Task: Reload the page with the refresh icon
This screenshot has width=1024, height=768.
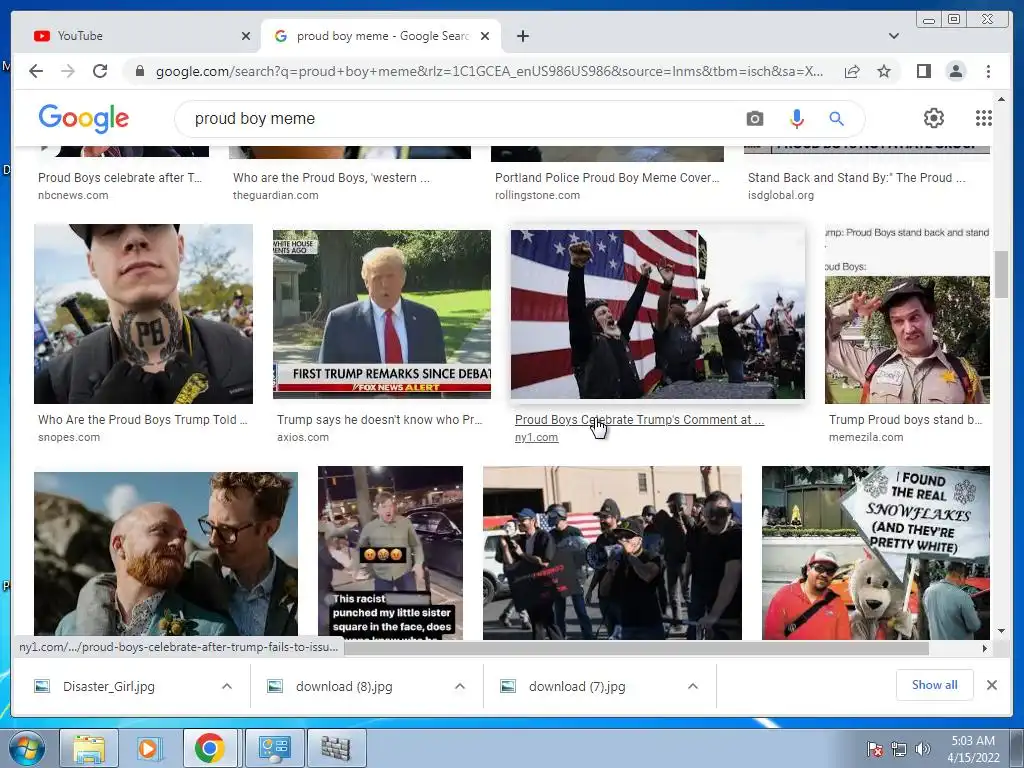Action: point(100,71)
